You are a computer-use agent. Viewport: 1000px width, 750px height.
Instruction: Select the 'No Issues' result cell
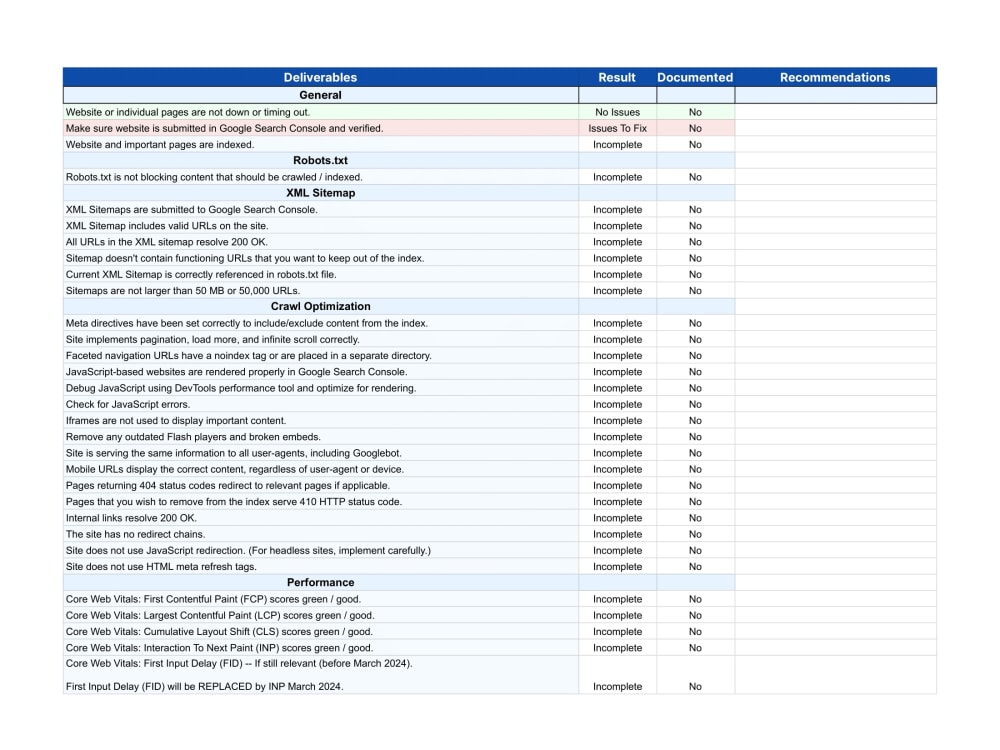click(617, 112)
